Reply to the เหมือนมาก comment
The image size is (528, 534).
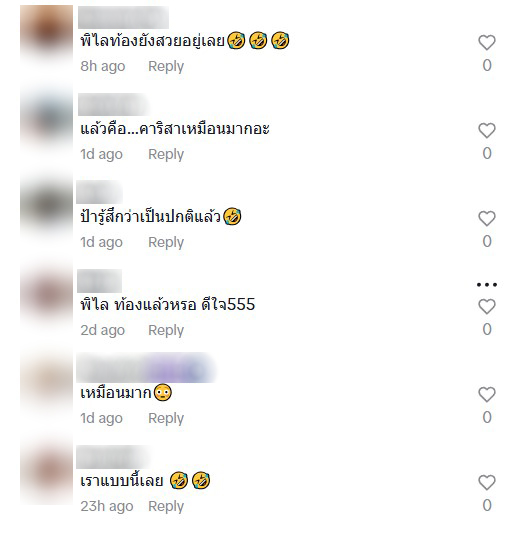166,418
